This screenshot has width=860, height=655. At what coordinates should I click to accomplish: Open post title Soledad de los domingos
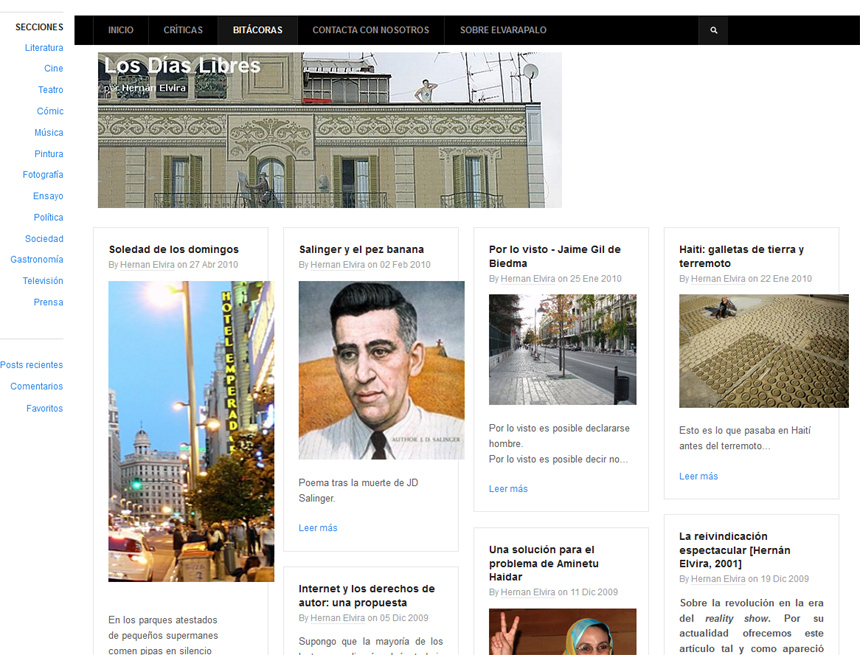[174, 249]
